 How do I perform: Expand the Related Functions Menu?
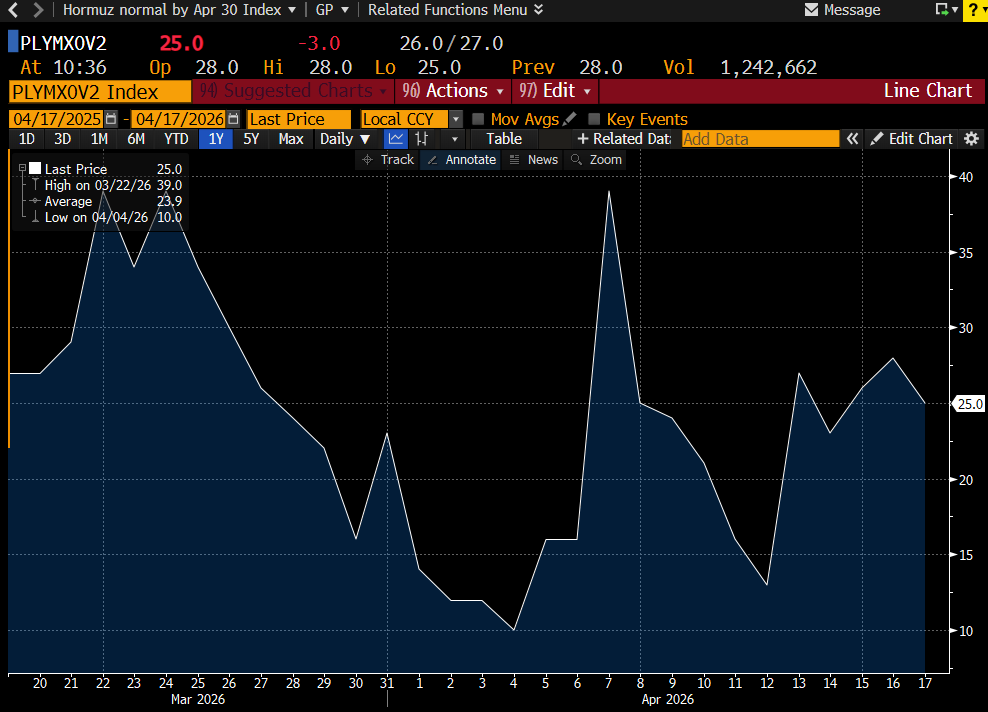455,9
